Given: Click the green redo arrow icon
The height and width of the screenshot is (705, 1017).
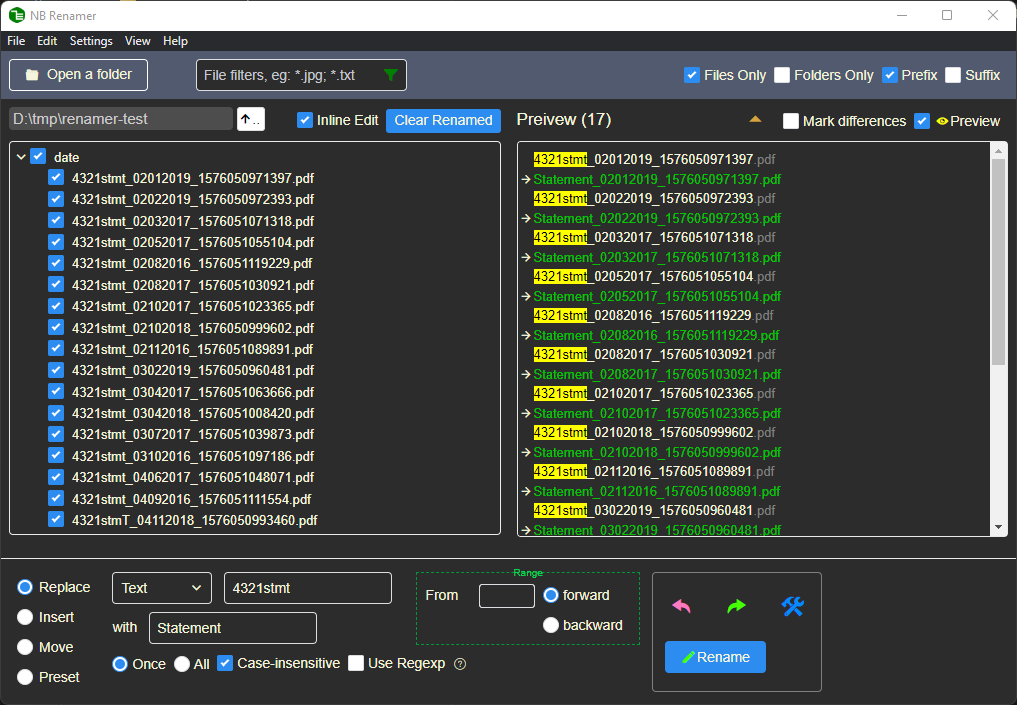Looking at the screenshot, I should click(x=736, y=606).
